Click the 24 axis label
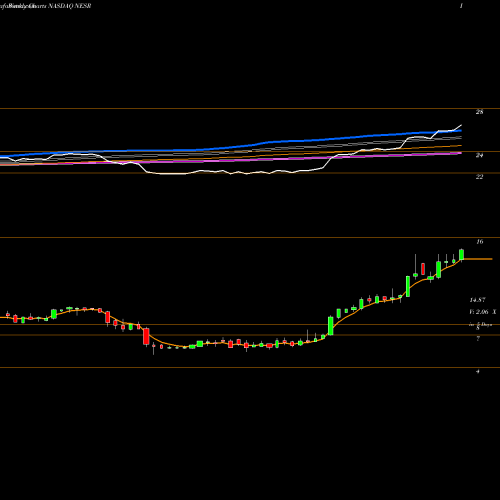 tap(479, 155)
